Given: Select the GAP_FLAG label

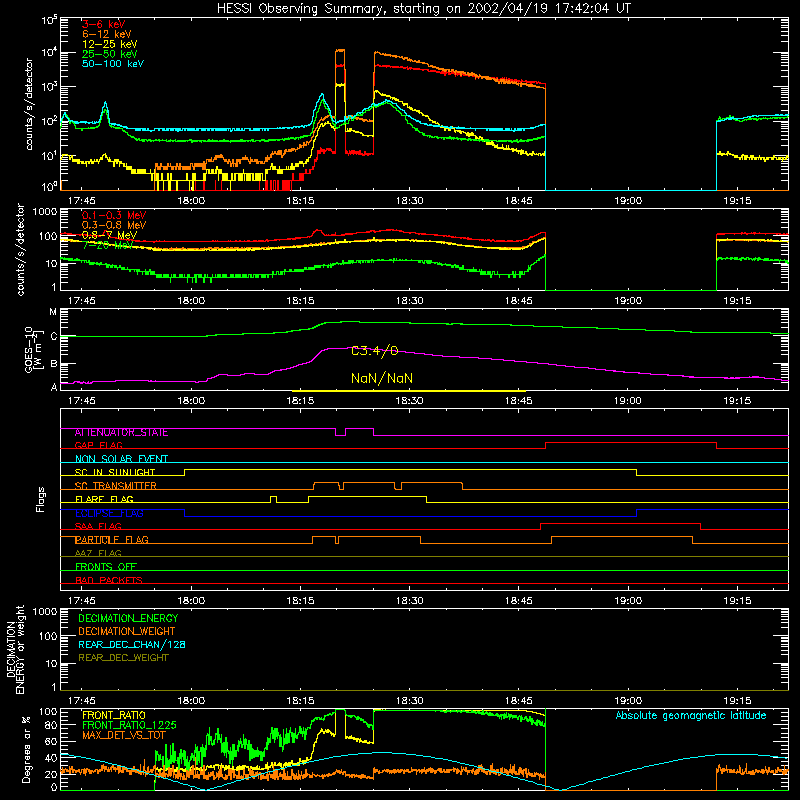Looking at the screenshot, I should click(98, 445).
